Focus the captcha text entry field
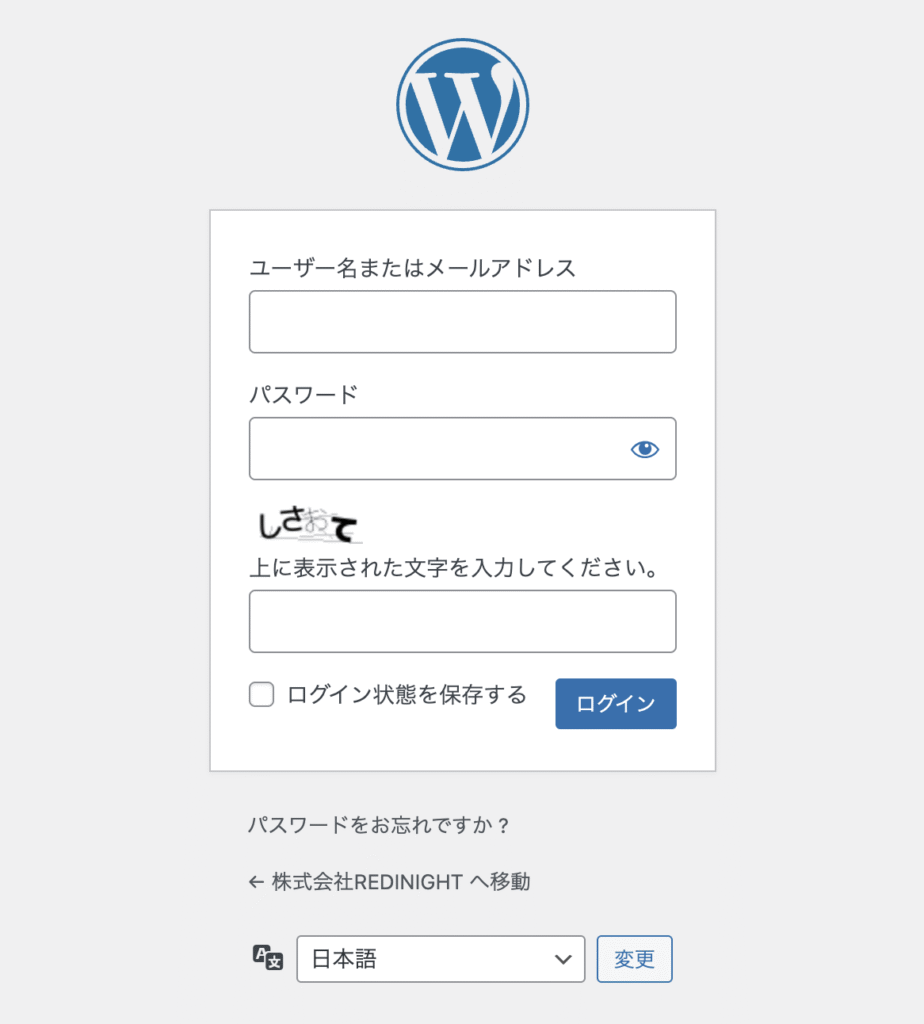 click(x=462, y=621)
